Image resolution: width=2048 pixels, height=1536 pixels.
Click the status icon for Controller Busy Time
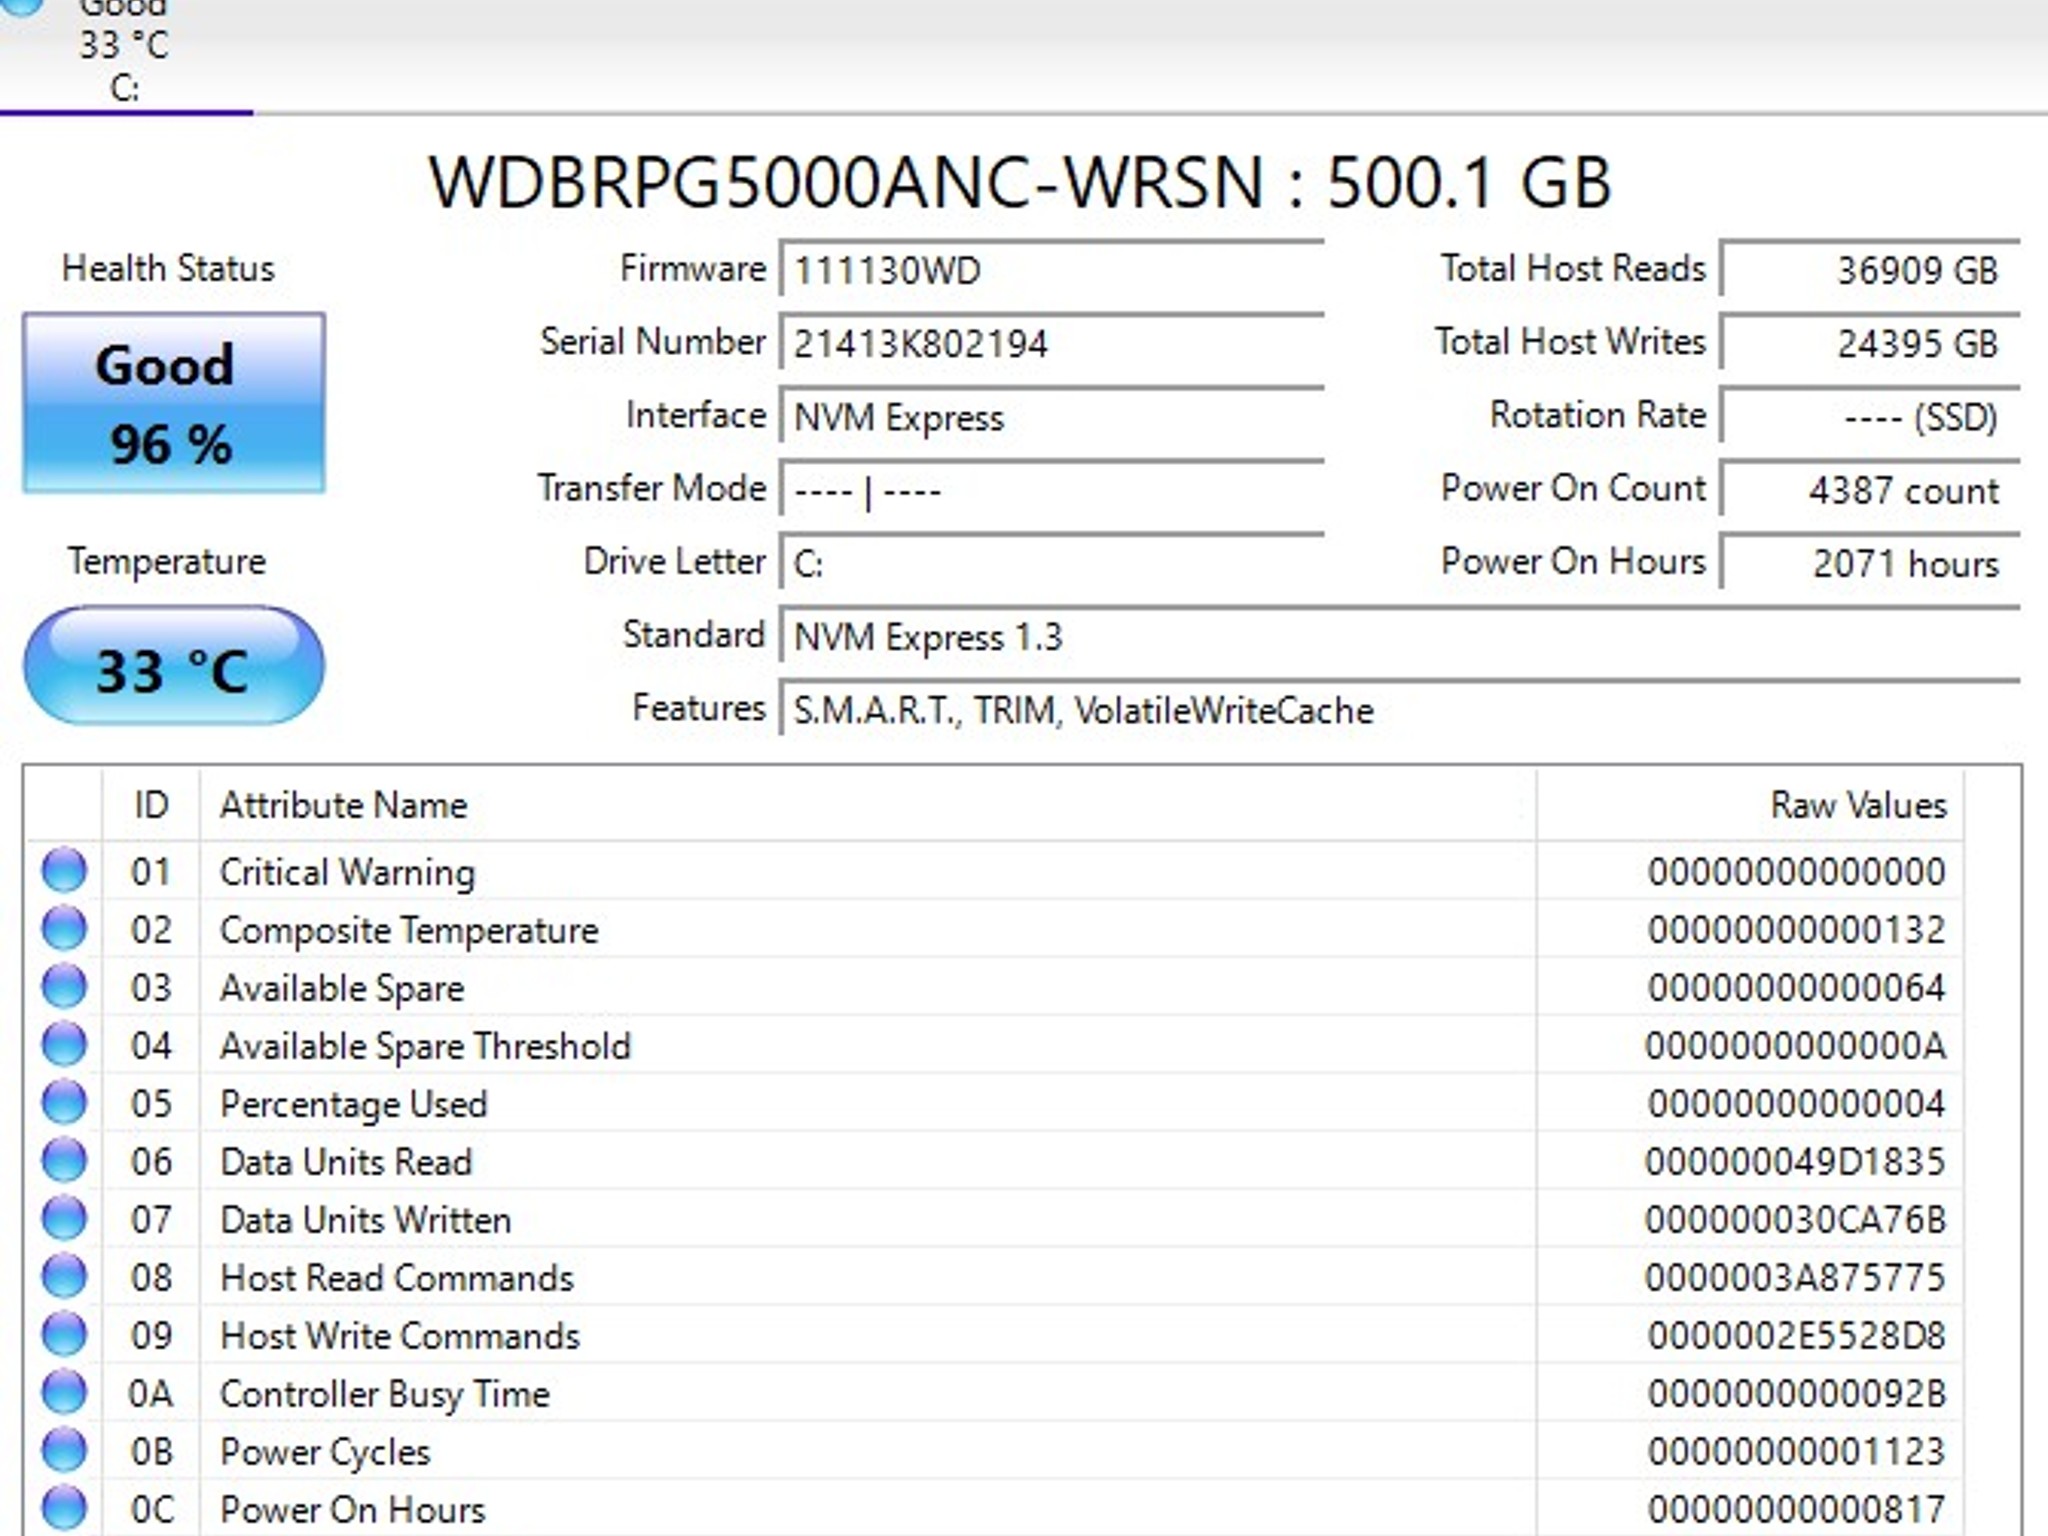point(65,1392)
